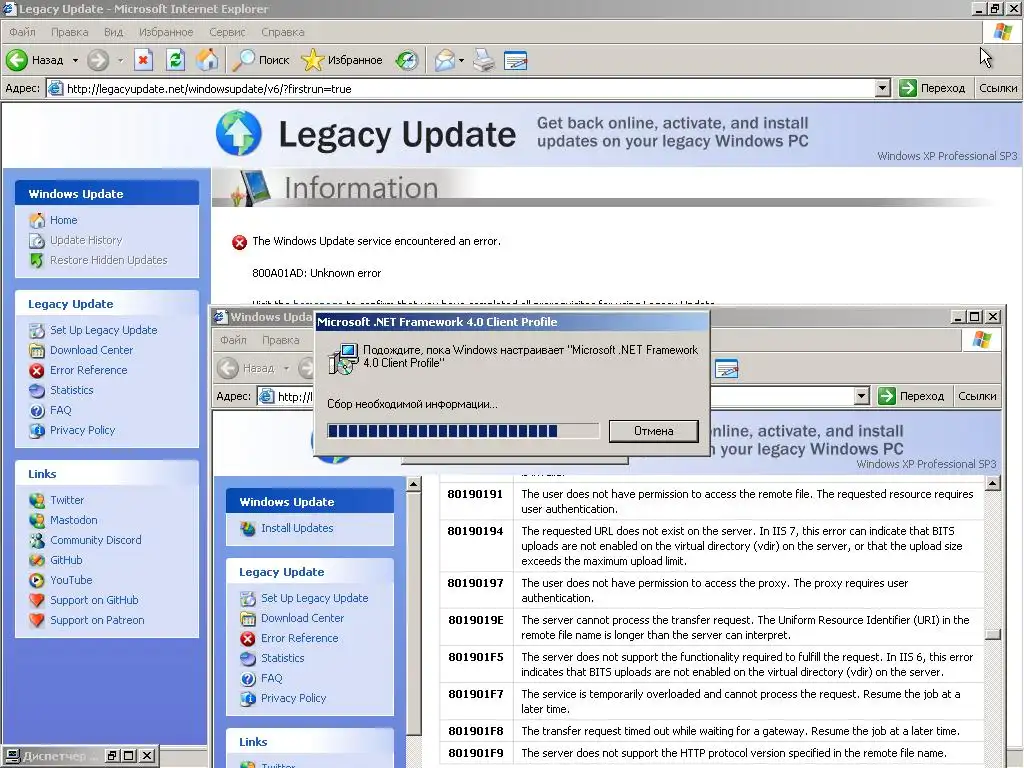Image resolution: width=1024 pixels, height=768 pixels.
Task: Click the Legacy Update globe logo
Action: click(238, 133)
